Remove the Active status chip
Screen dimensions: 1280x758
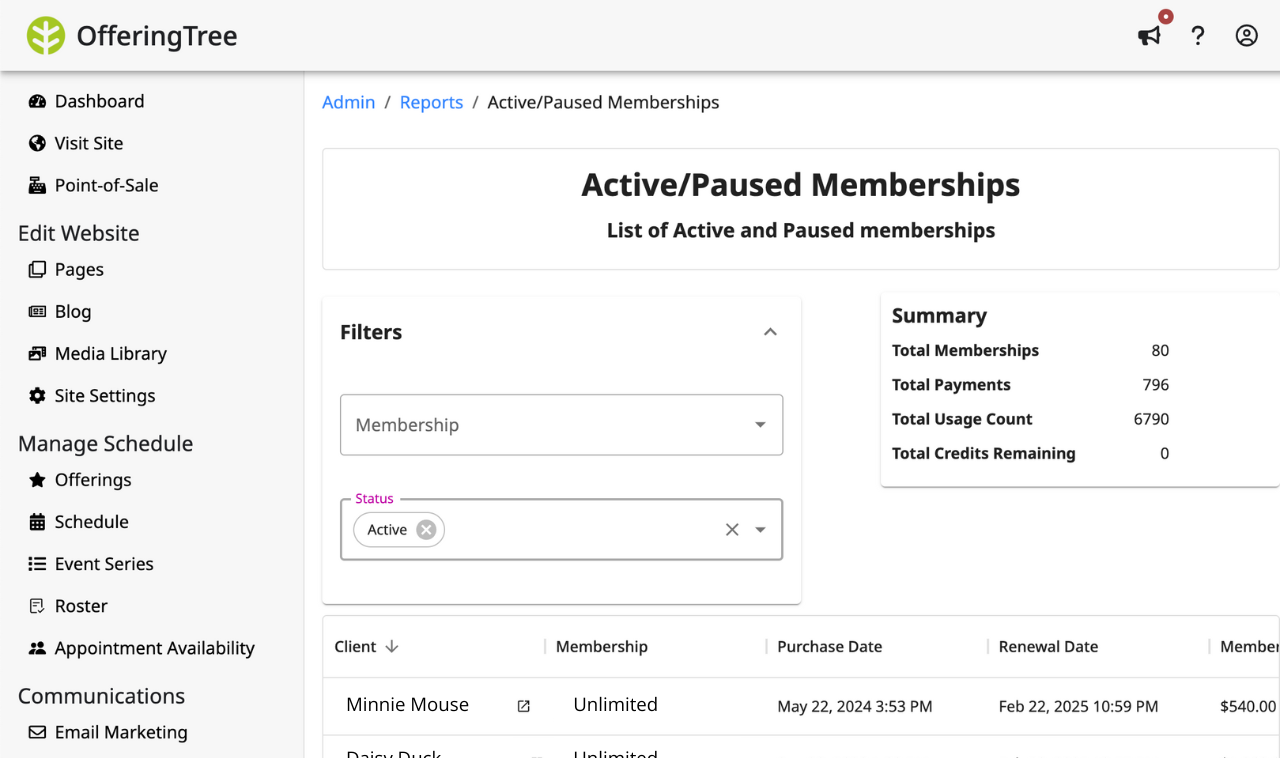coord(426,530)
